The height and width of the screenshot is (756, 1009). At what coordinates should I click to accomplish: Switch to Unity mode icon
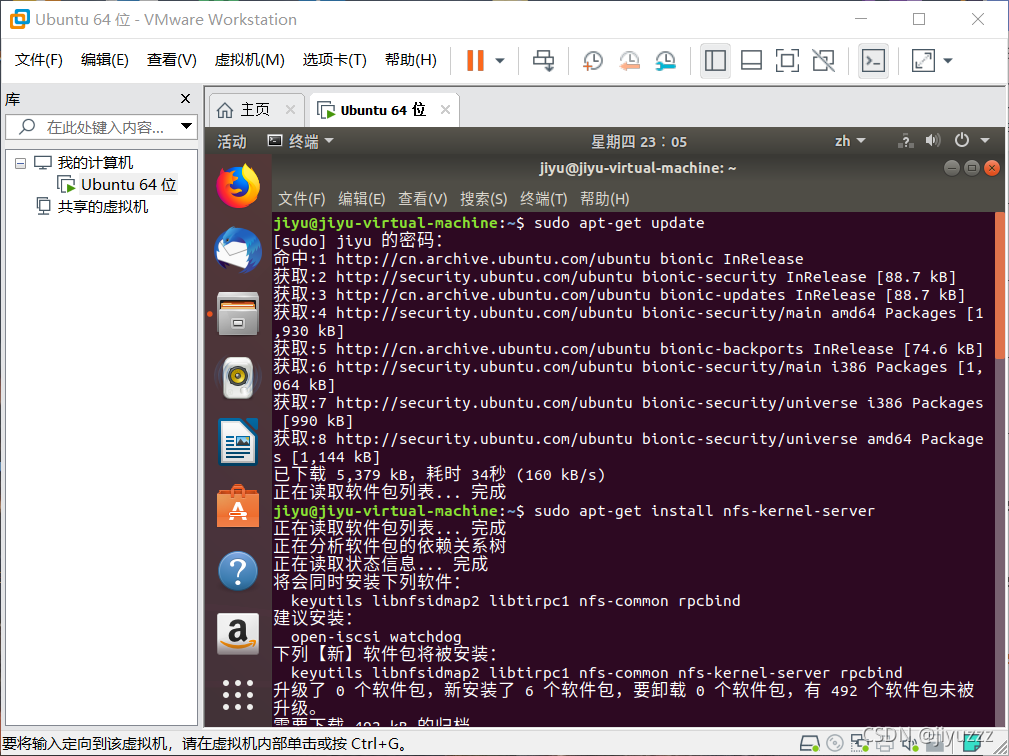coord(824,60)
